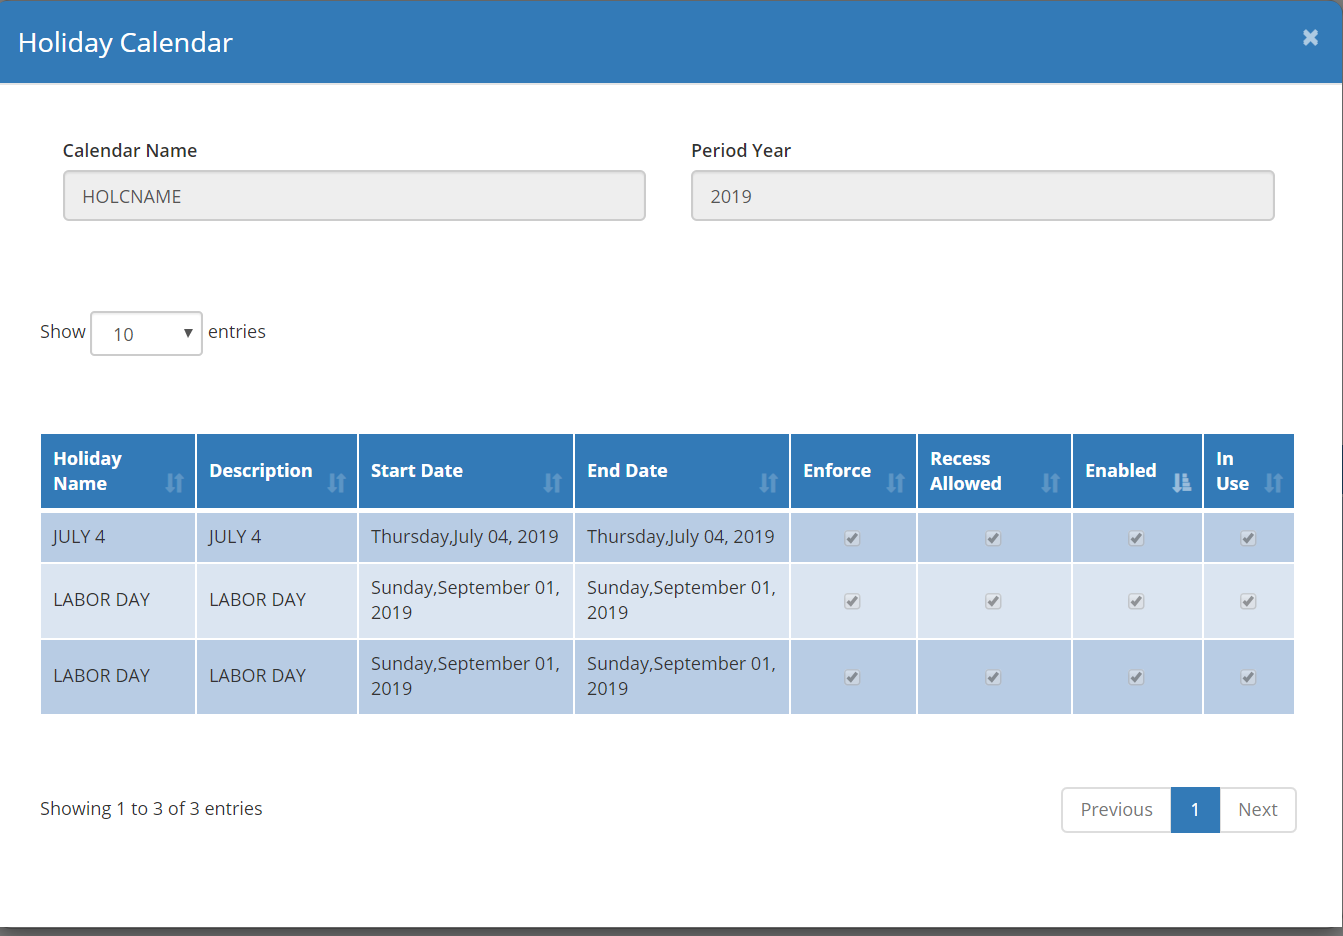The width and height of the screenshot is (1343, 936).
Task: Sort by End Date using the column arrows
Action: pos(768,481)
